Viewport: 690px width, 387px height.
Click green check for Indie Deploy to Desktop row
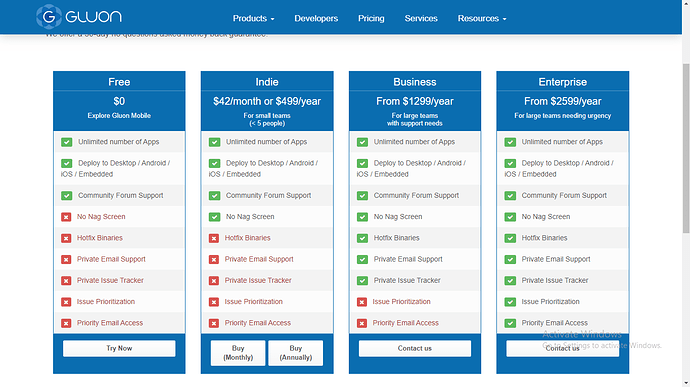[214, 163]
